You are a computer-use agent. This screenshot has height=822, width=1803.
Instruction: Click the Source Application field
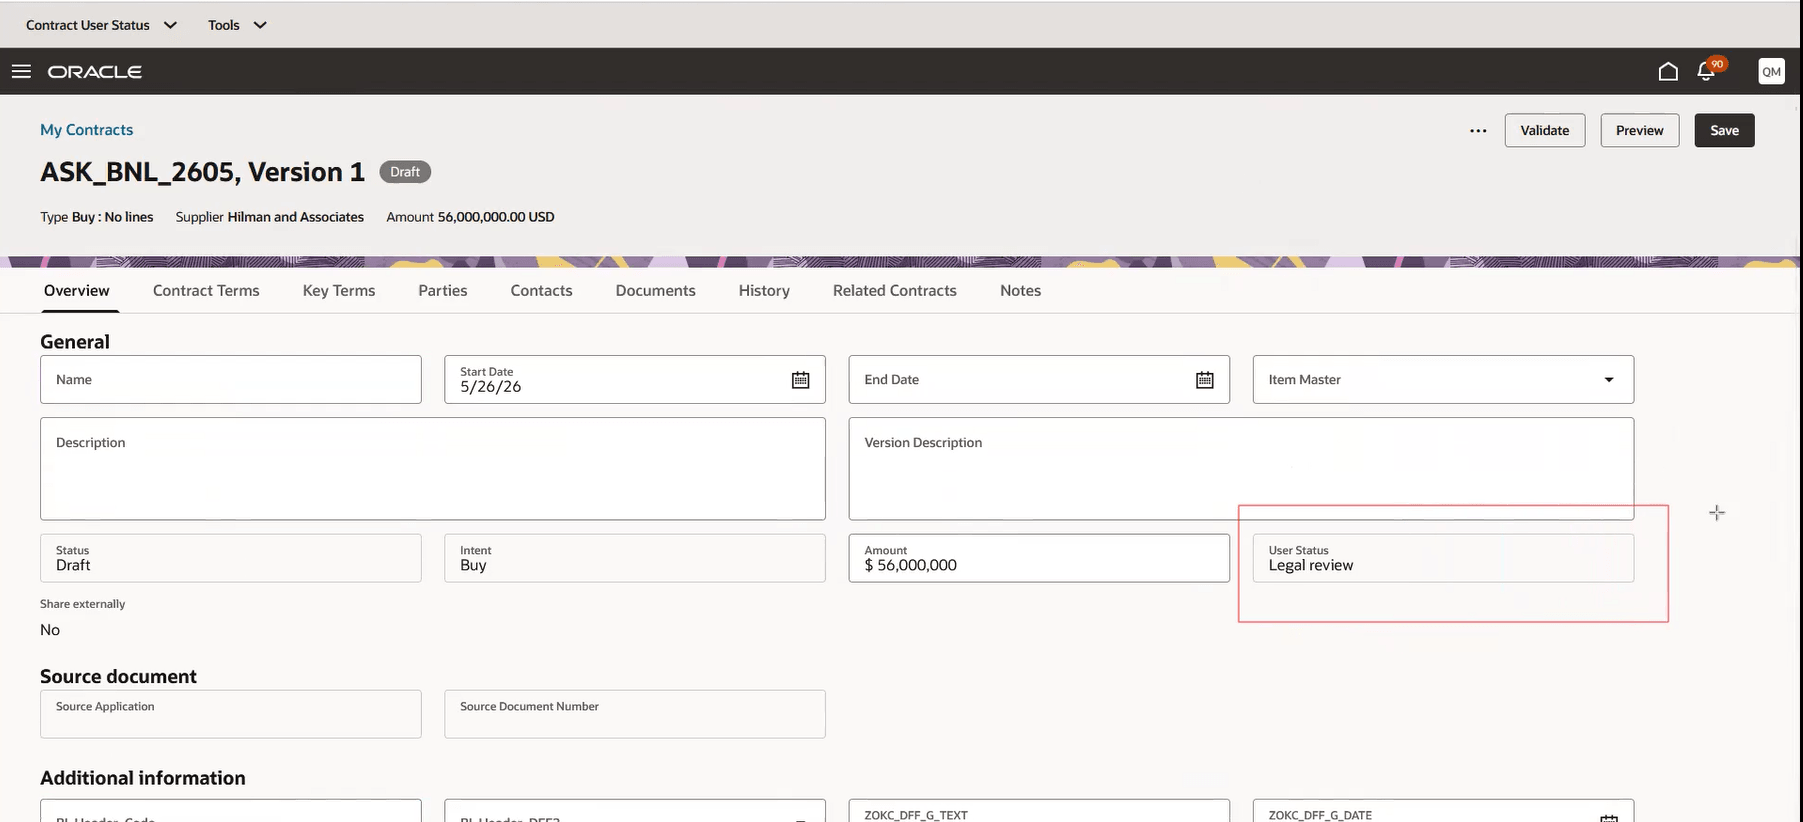click(231, 714)
